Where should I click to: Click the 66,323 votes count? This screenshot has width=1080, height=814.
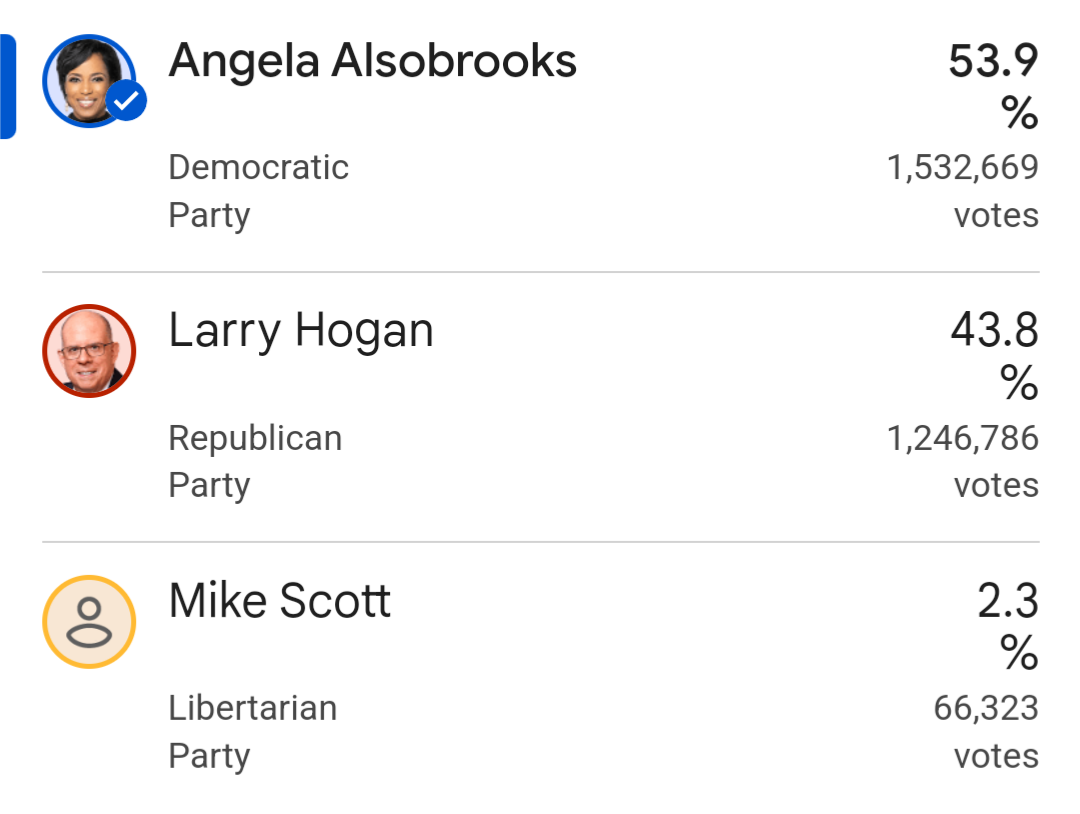986,731
